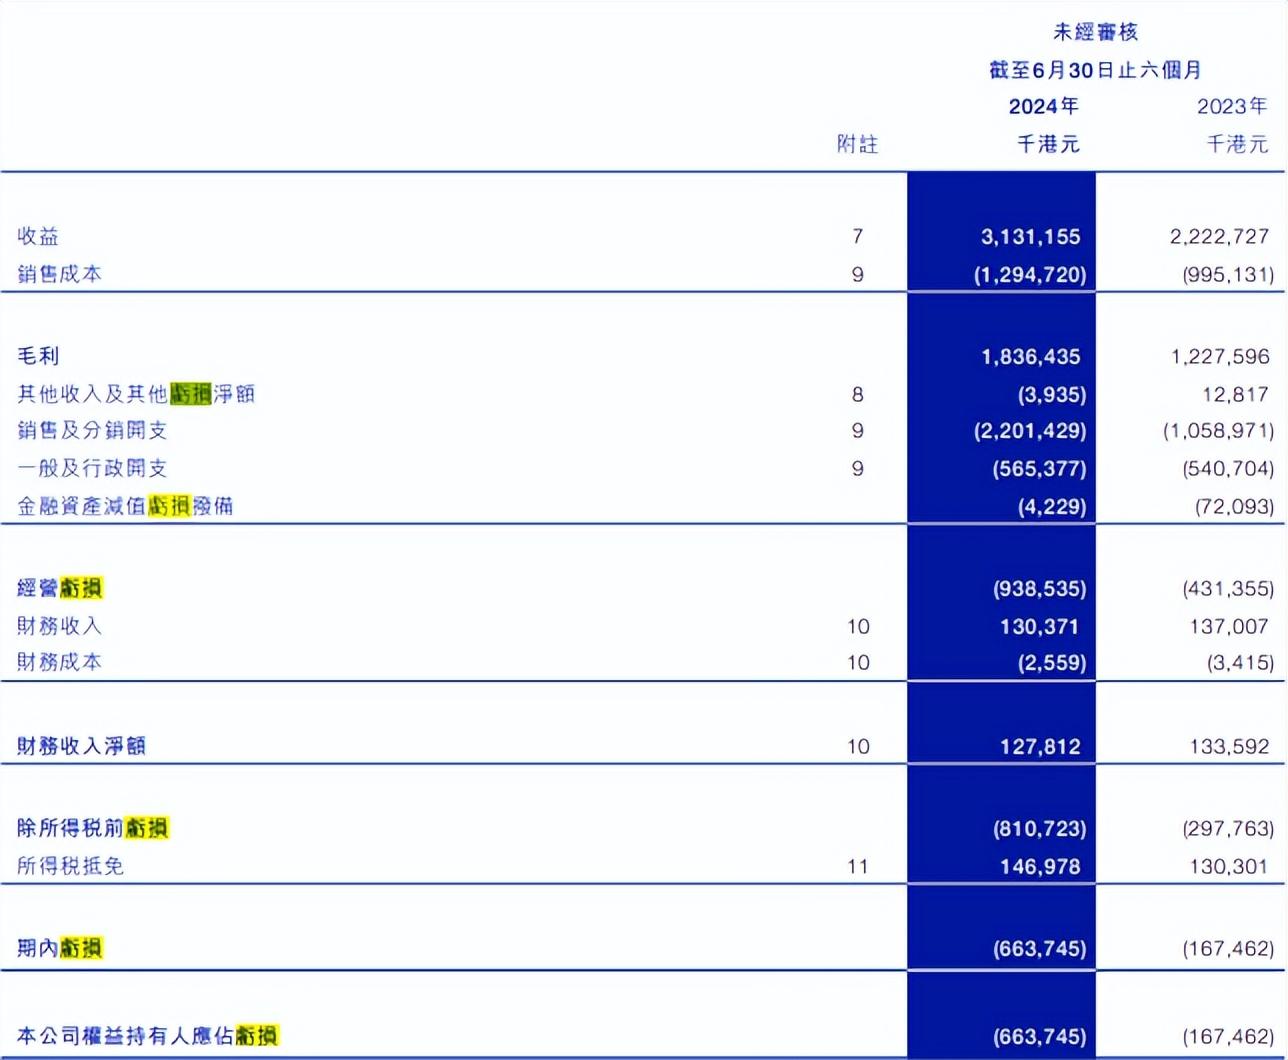This screenshot has height=1060, width=1288.
Task: Click the 2023 revenue value 2,222,727
Action: click(x=1218, y=237)
